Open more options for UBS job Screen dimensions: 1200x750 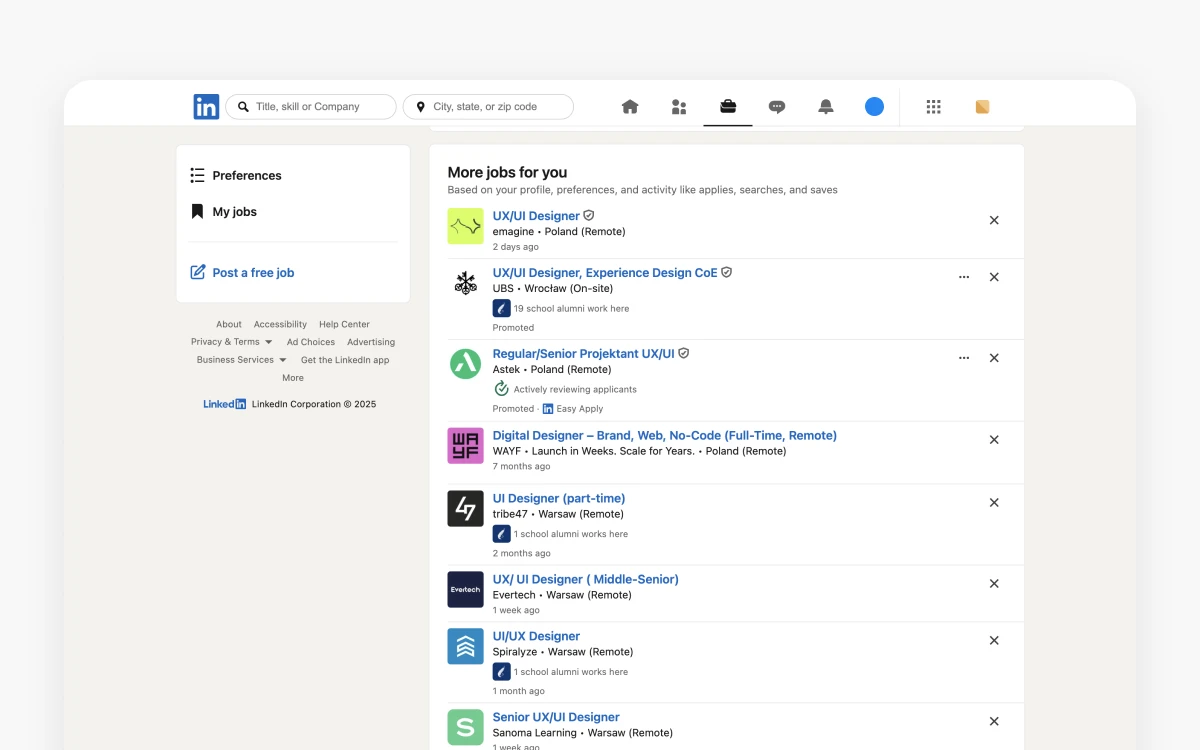[964, 277]
